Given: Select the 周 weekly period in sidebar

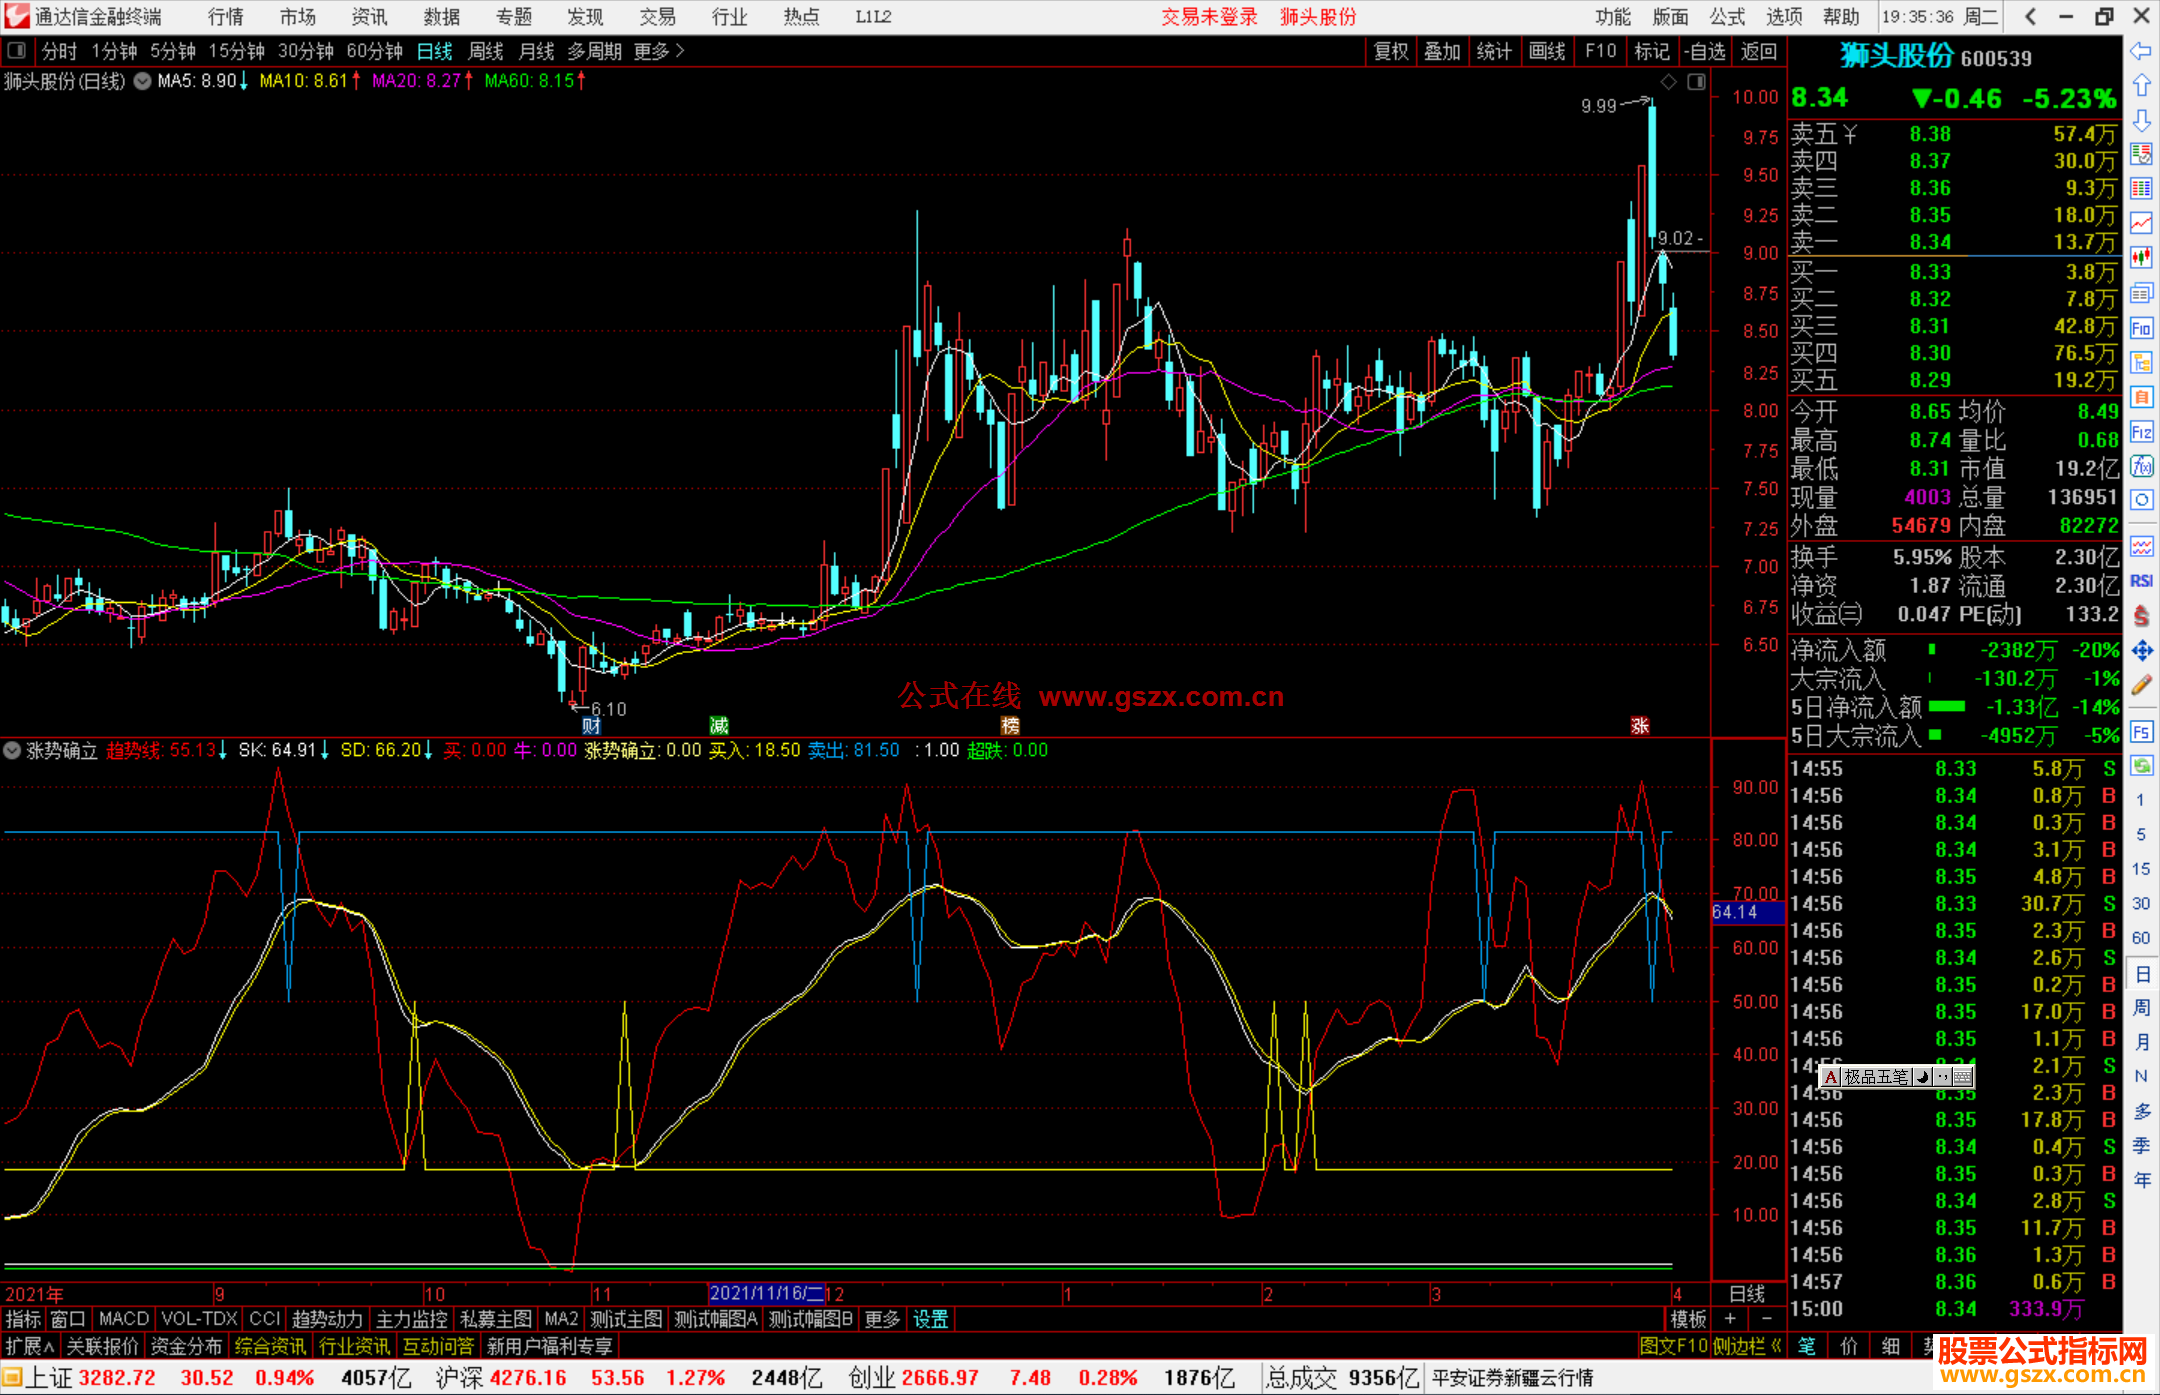Looking at the screenshot, I should click(2141, 1007).
